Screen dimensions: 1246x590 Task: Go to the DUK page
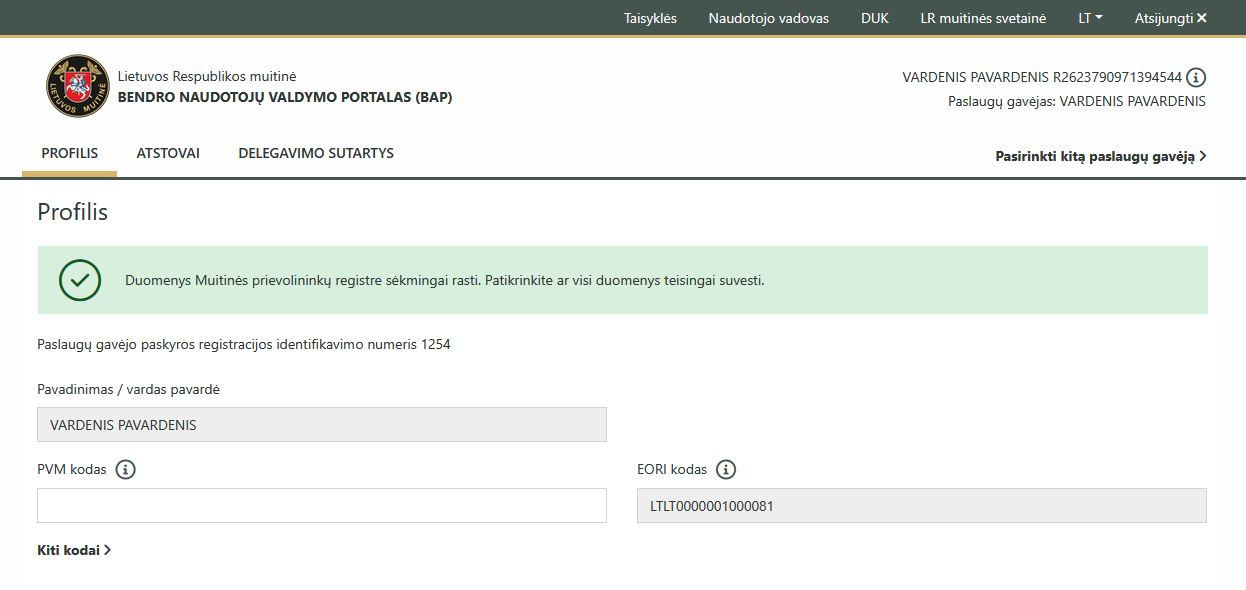coord(874,18)
